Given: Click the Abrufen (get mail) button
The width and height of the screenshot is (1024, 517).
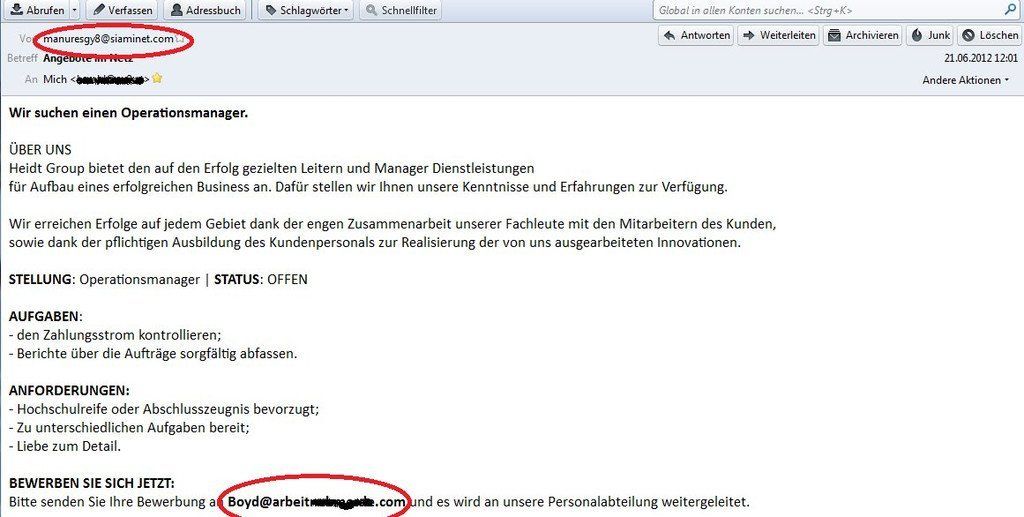Looking at the screenshot, I should (x=36, y=10).
